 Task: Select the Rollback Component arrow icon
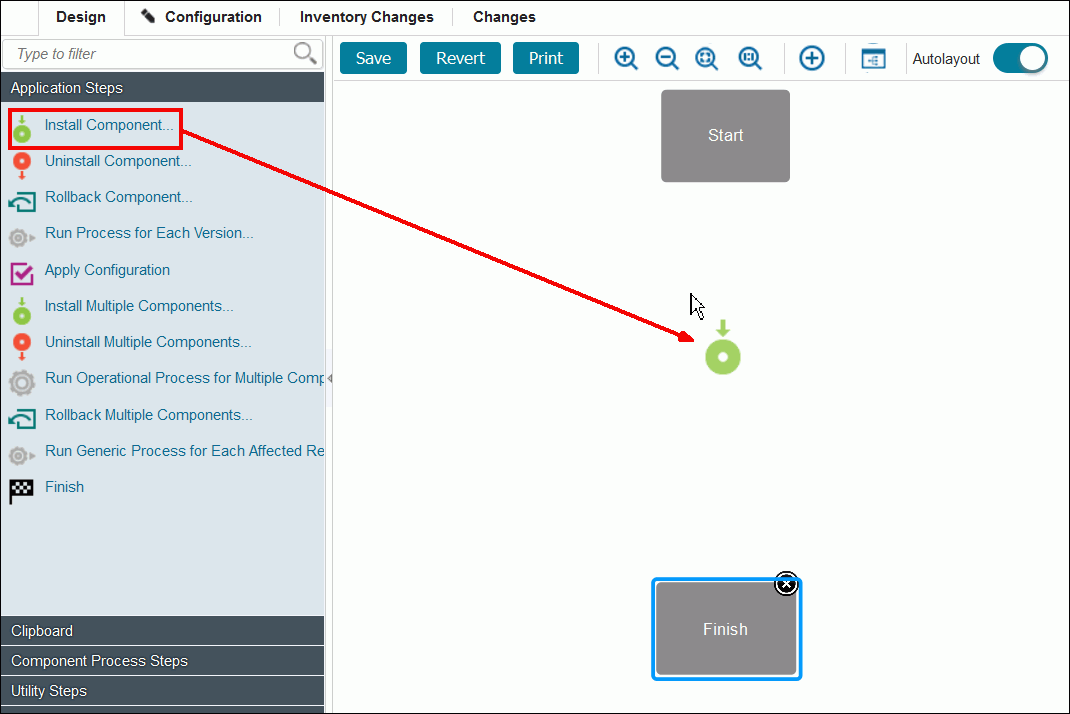(22, 198)
